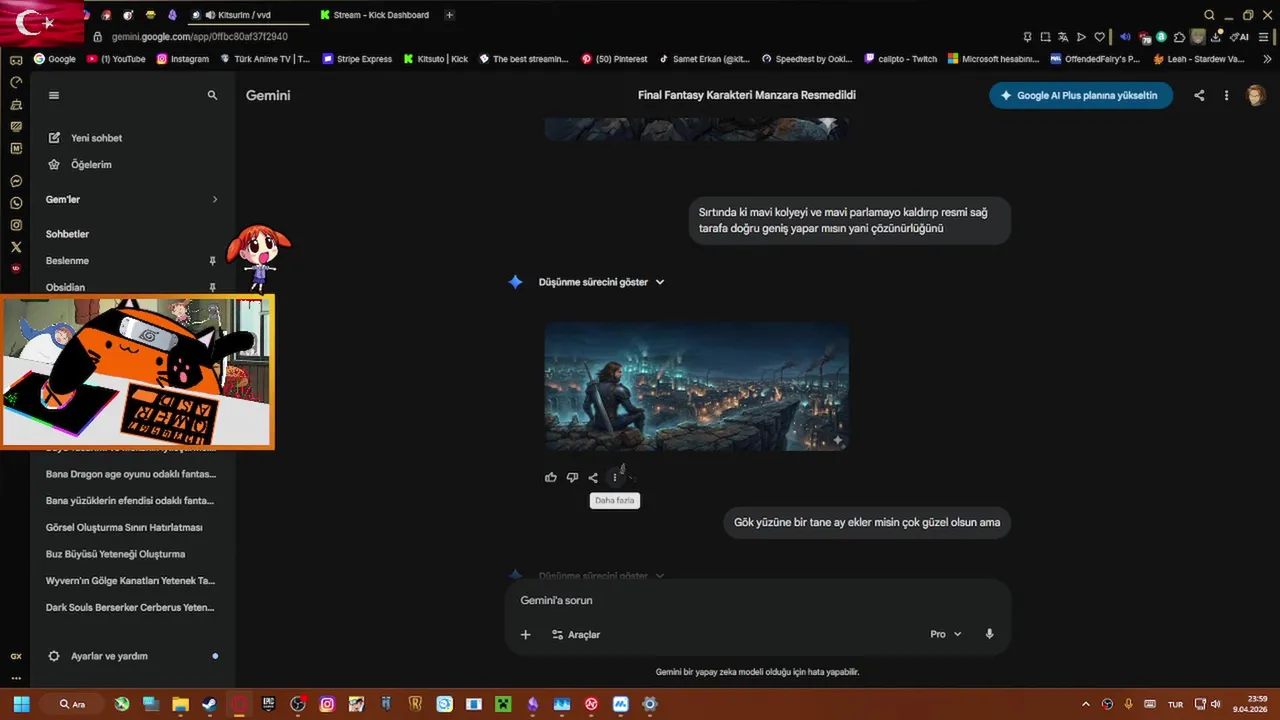
Task: Open the Stripe Express bookmark
Action: (357, 59)
